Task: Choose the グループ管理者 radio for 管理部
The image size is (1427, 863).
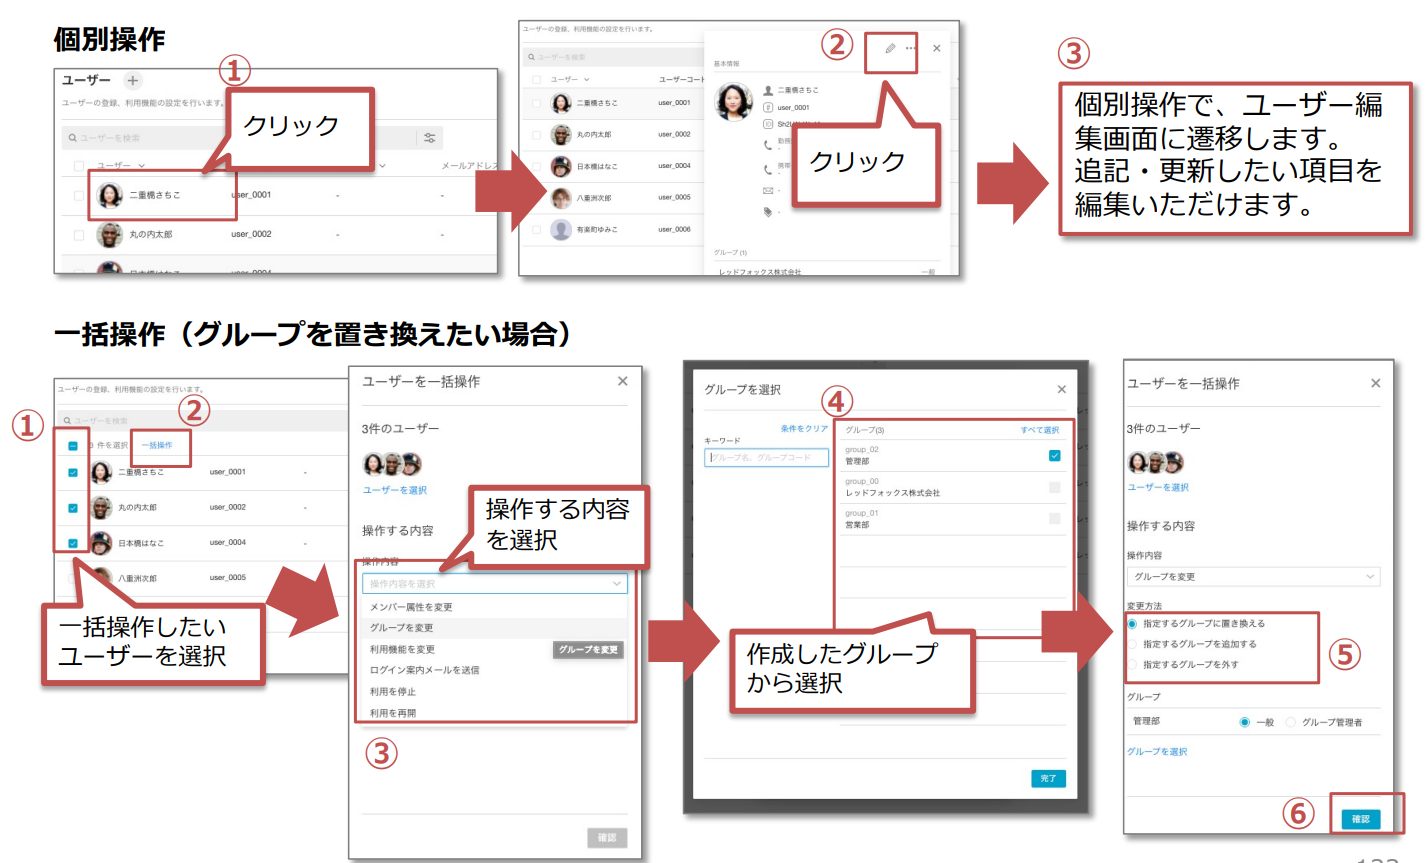Action: (x=1290, y=722)
